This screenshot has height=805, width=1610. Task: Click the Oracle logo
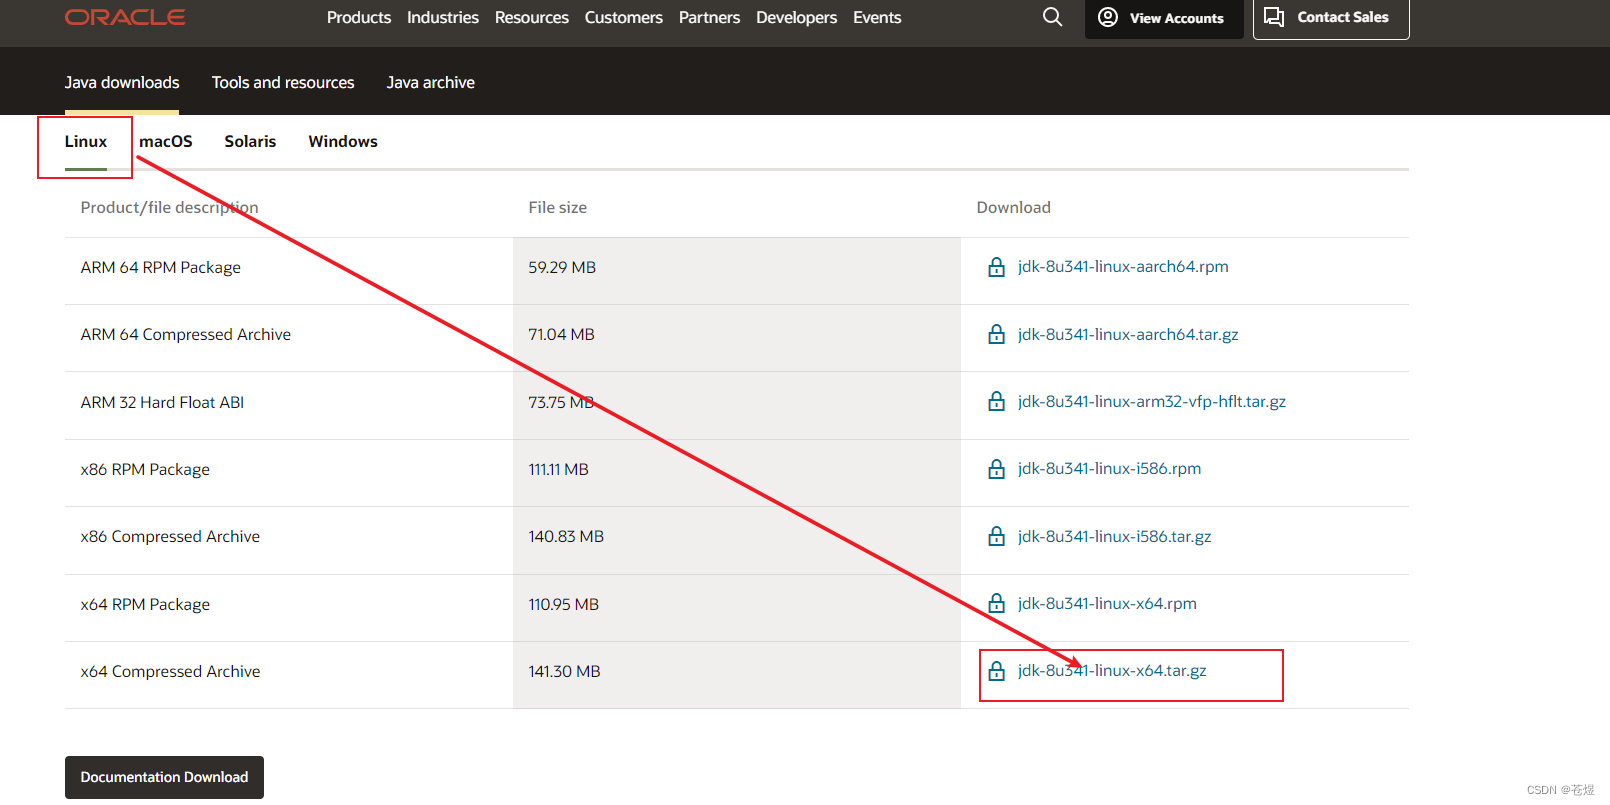[x=125, y=17]
